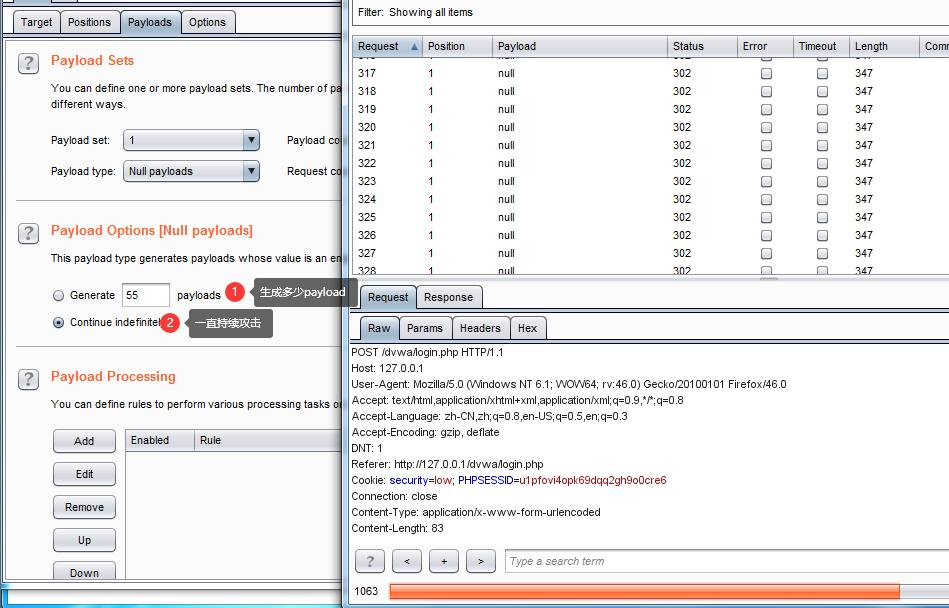Open the Payload type dropdown

pyautogui.click(x=191, y=171)
